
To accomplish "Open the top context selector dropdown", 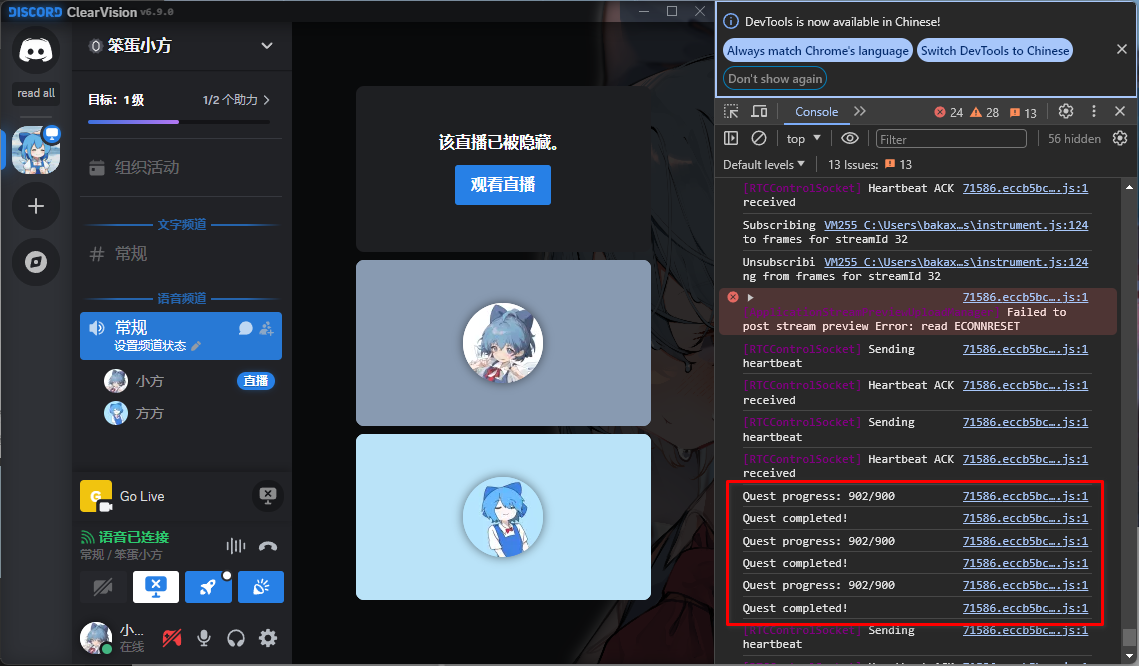I will [x=803, y=138].
